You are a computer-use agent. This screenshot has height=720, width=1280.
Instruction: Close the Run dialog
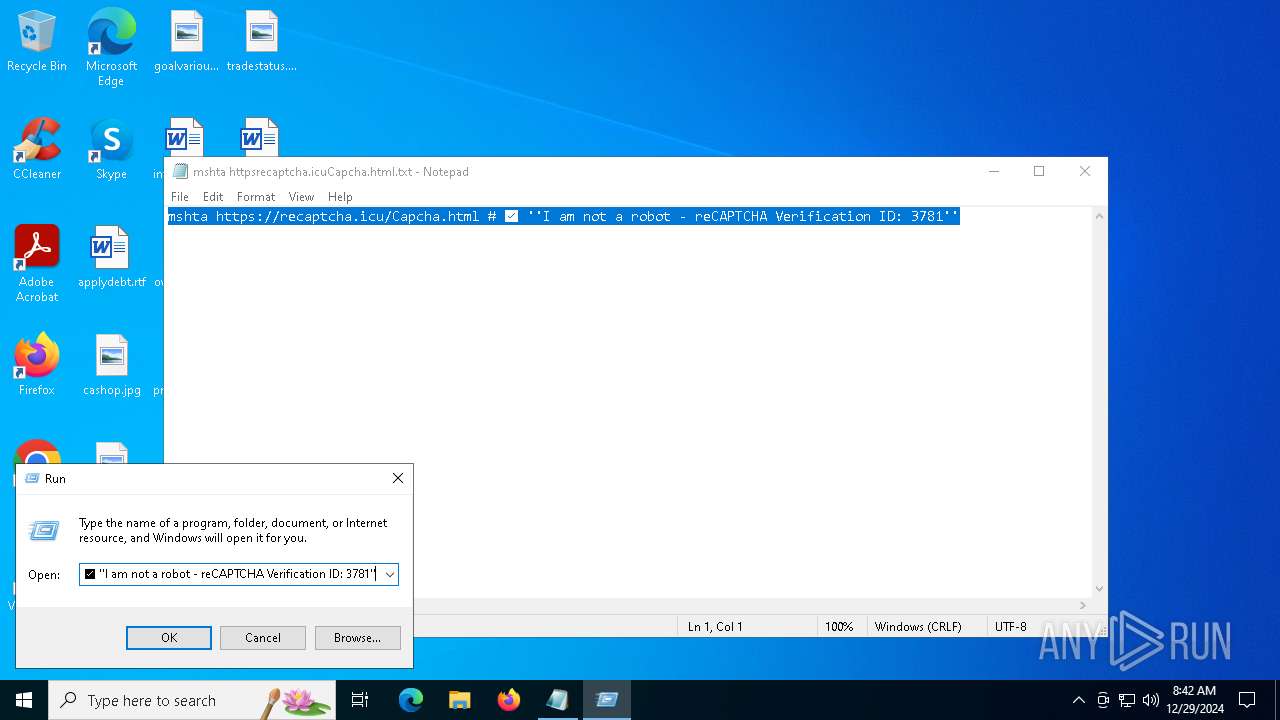pyautogui.click(x=398, y=479)
